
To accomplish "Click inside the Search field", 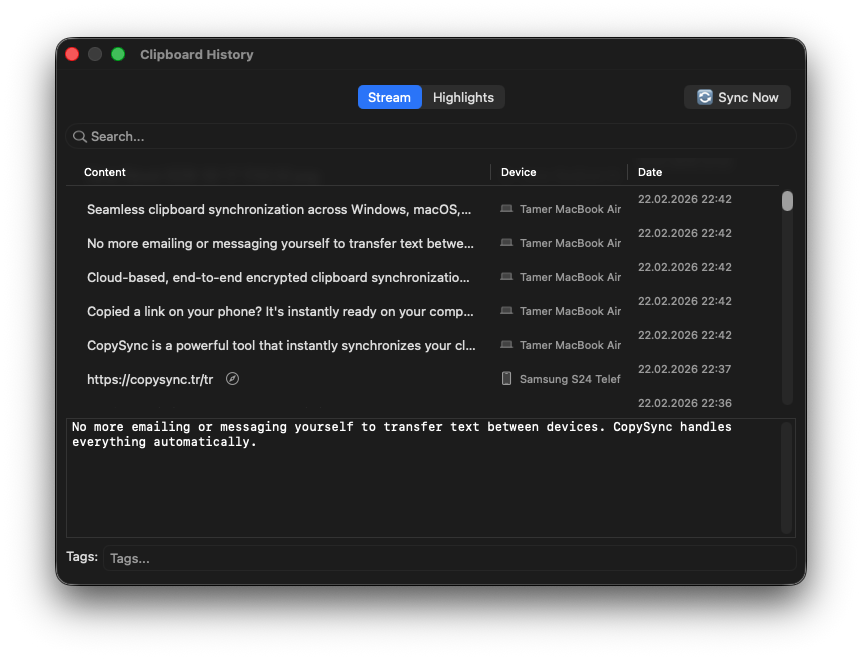I will pyautogui.click(x=300, y=135).
